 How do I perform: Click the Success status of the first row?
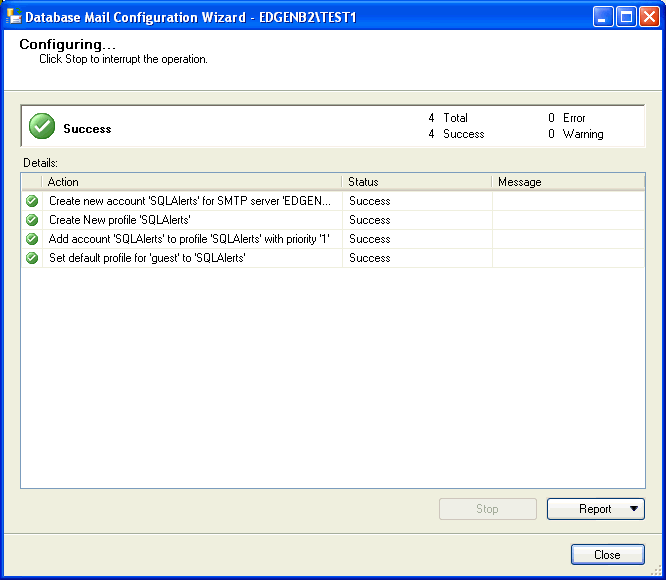click(370, 201)
